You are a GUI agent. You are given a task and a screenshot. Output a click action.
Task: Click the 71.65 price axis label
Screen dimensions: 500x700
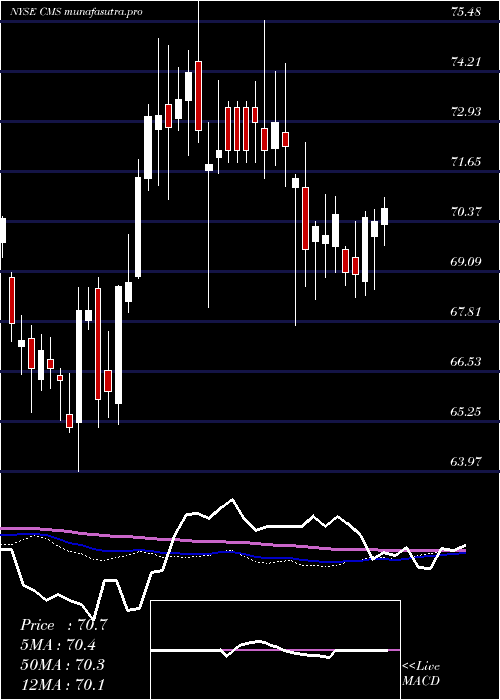pyautogui.click(x=466, y=162)
